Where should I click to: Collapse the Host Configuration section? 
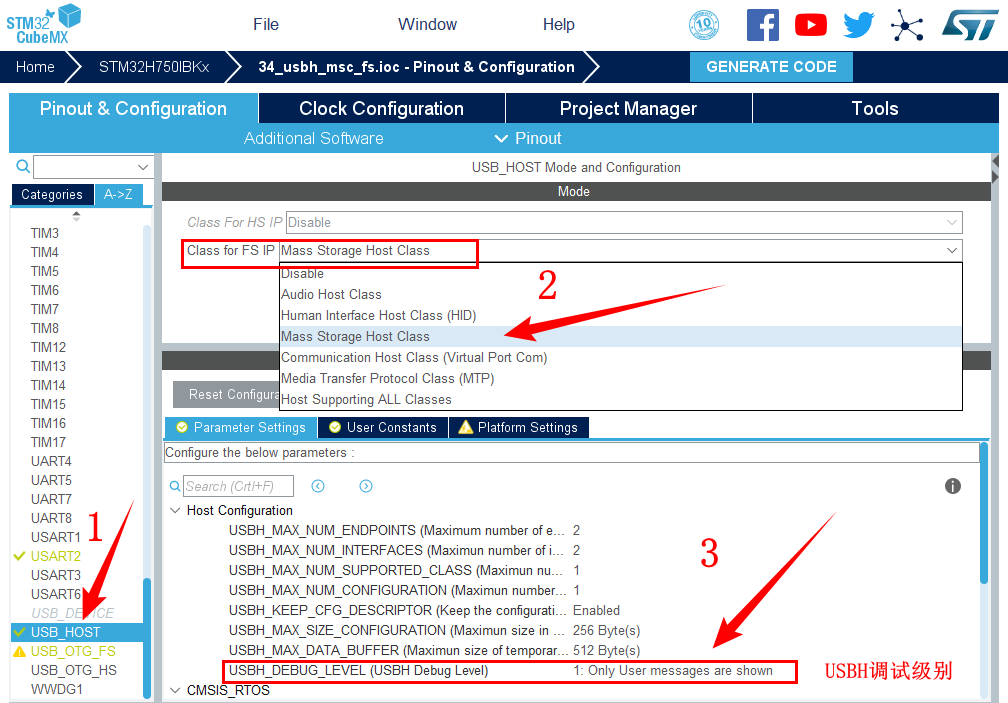tap(176, 511)
